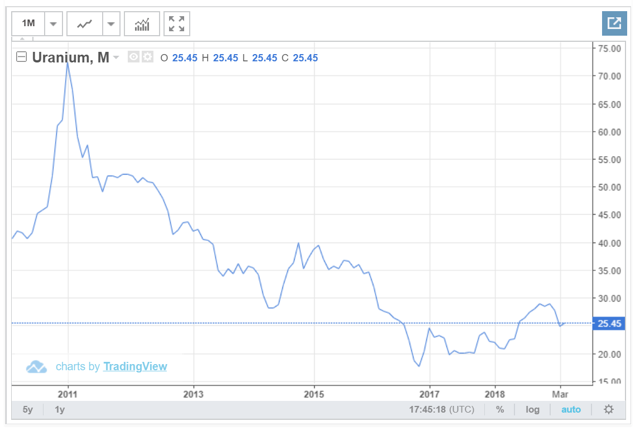This screenshot has height=431, width=640.
Task: Select the 5y date range
Action: [28, 409]
